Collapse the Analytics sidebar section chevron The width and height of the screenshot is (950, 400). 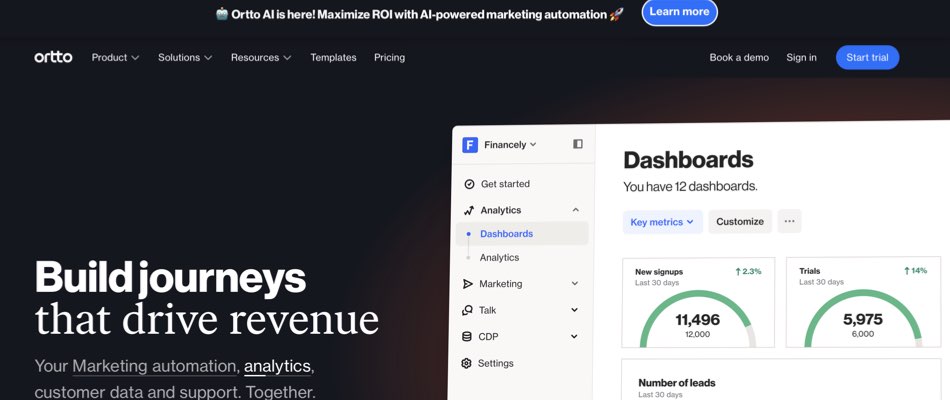pyautogui.click(x=575, y=210)
